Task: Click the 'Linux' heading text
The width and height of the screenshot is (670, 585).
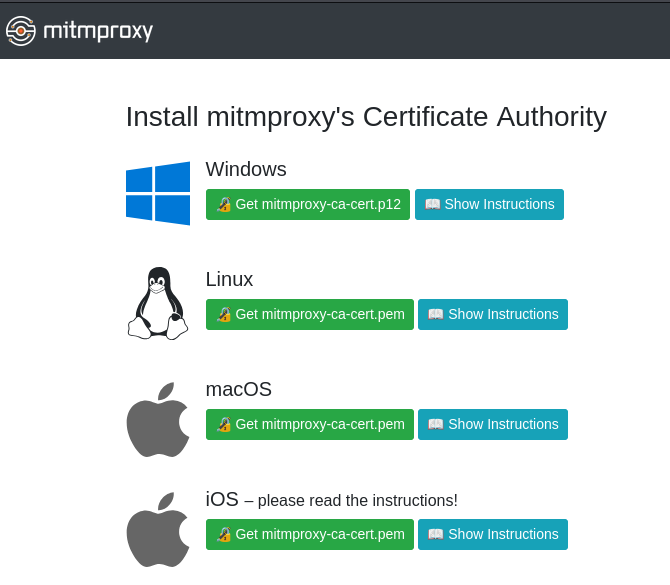Action: (229, 279)
